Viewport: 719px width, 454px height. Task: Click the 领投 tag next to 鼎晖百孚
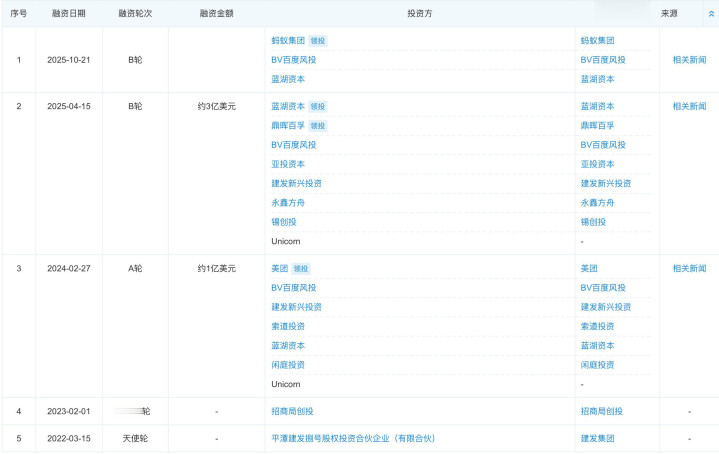[318, 126]
